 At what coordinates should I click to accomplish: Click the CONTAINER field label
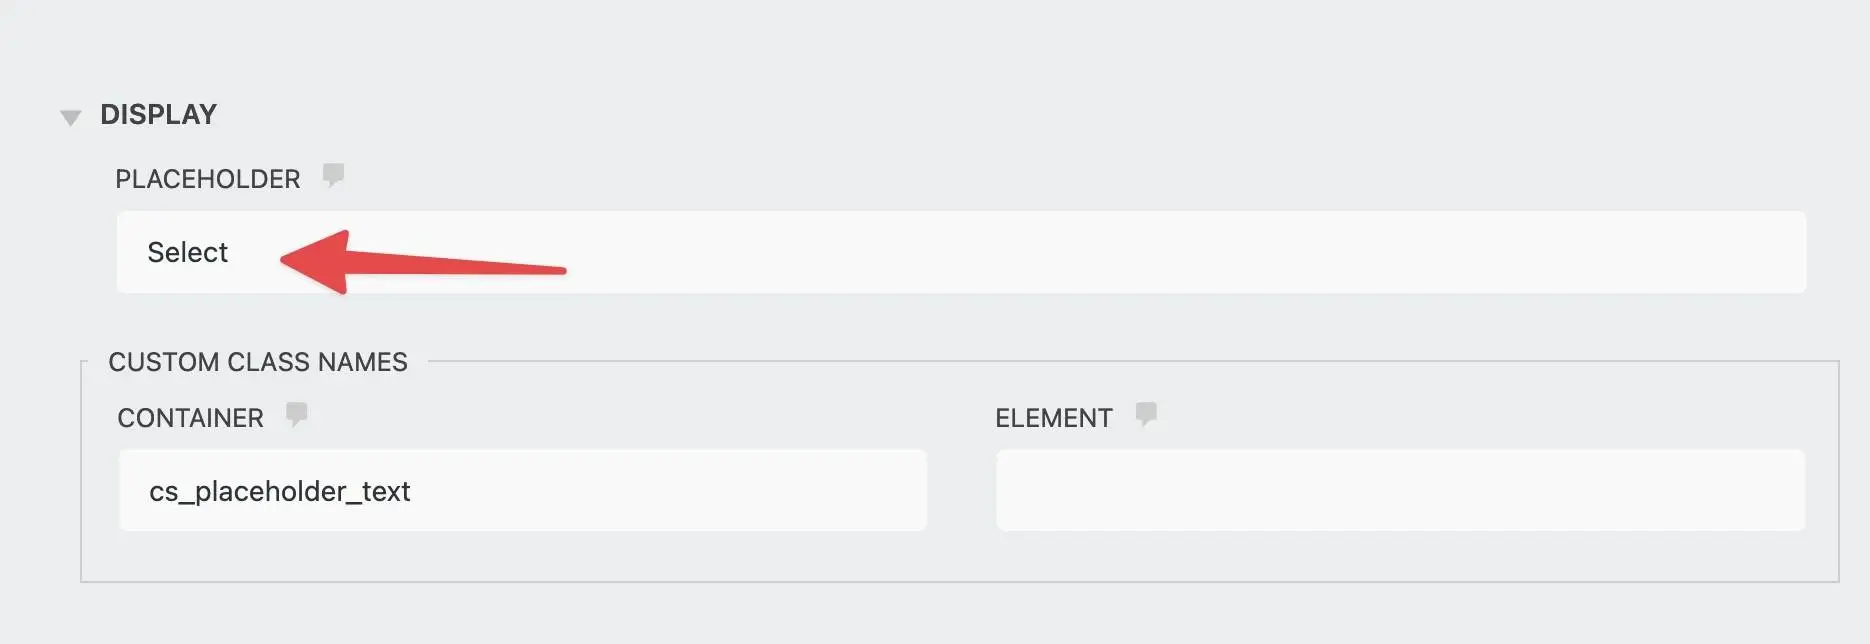click(x=191, y=418)
